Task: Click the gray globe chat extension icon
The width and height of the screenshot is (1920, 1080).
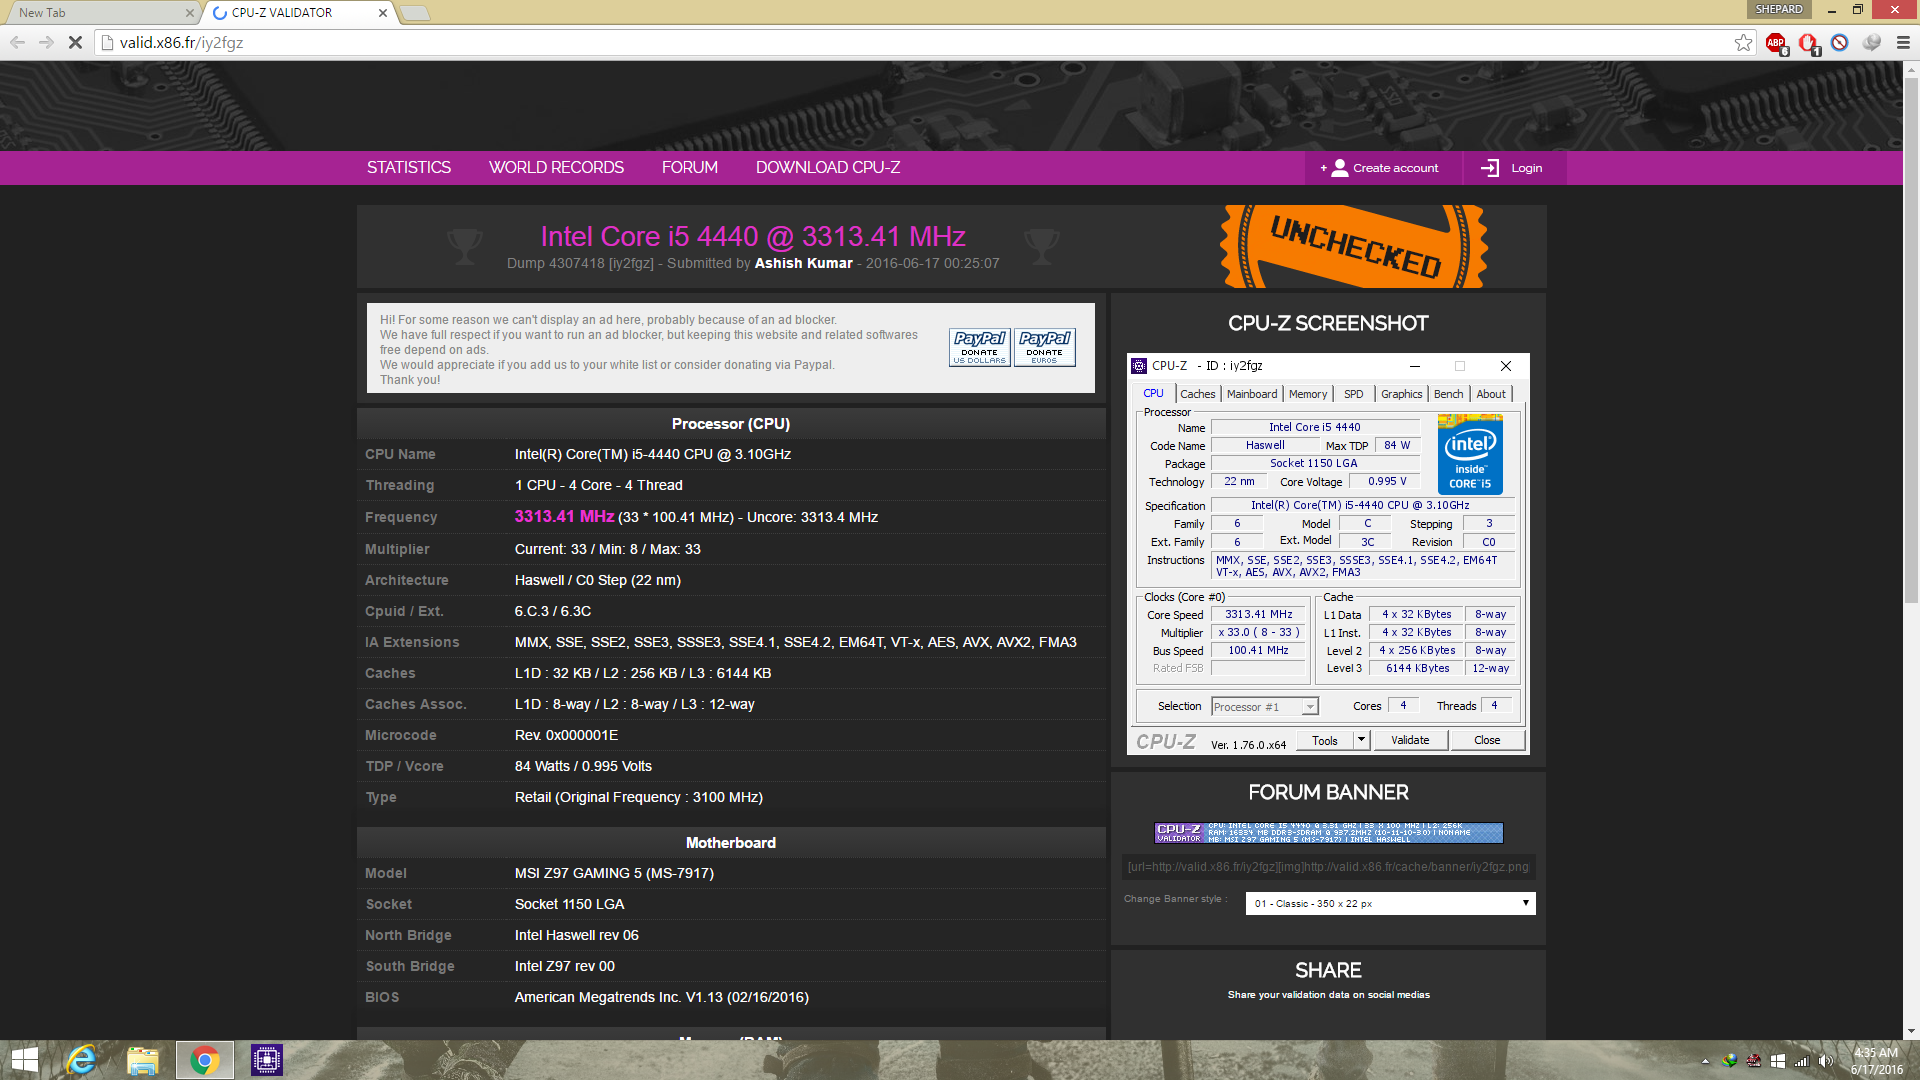Action: click(1872, 43)
